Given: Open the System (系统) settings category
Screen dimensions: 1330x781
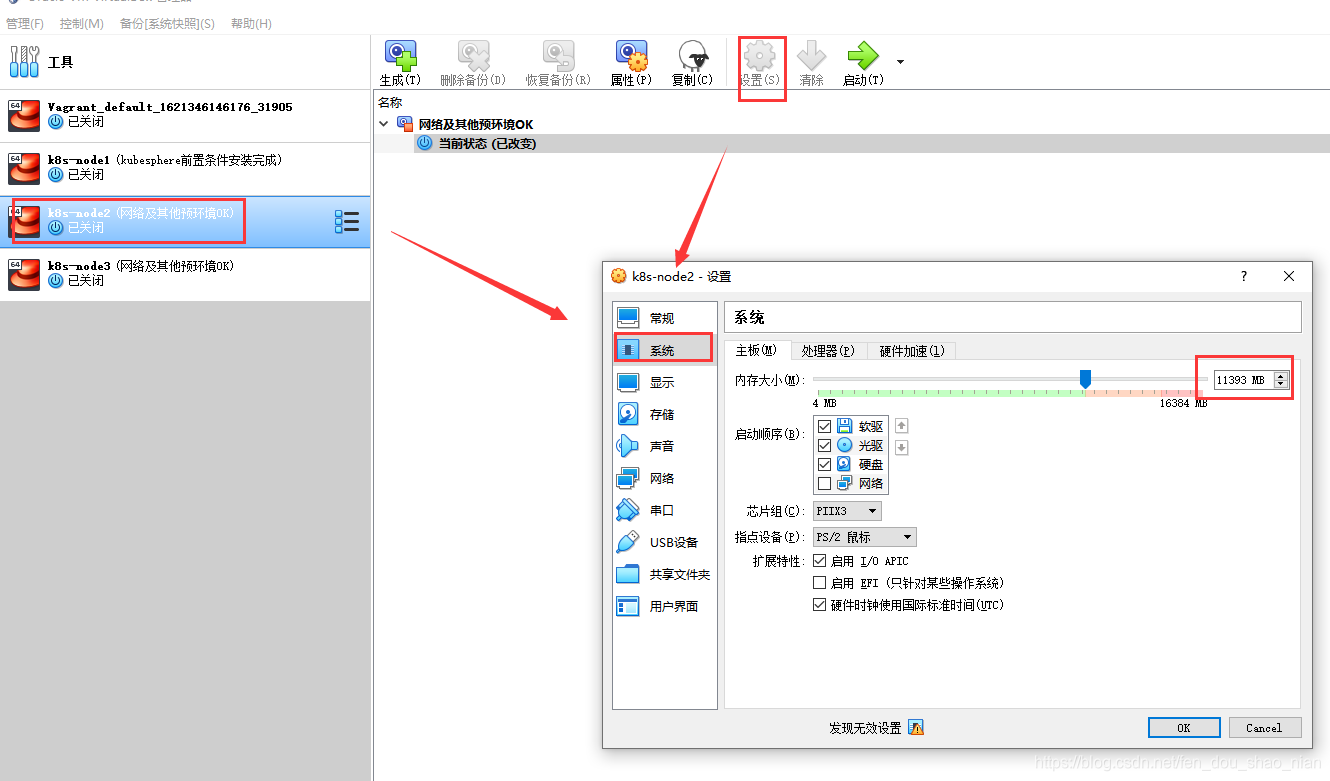Looking at the screenshot, I should point(664,350).
